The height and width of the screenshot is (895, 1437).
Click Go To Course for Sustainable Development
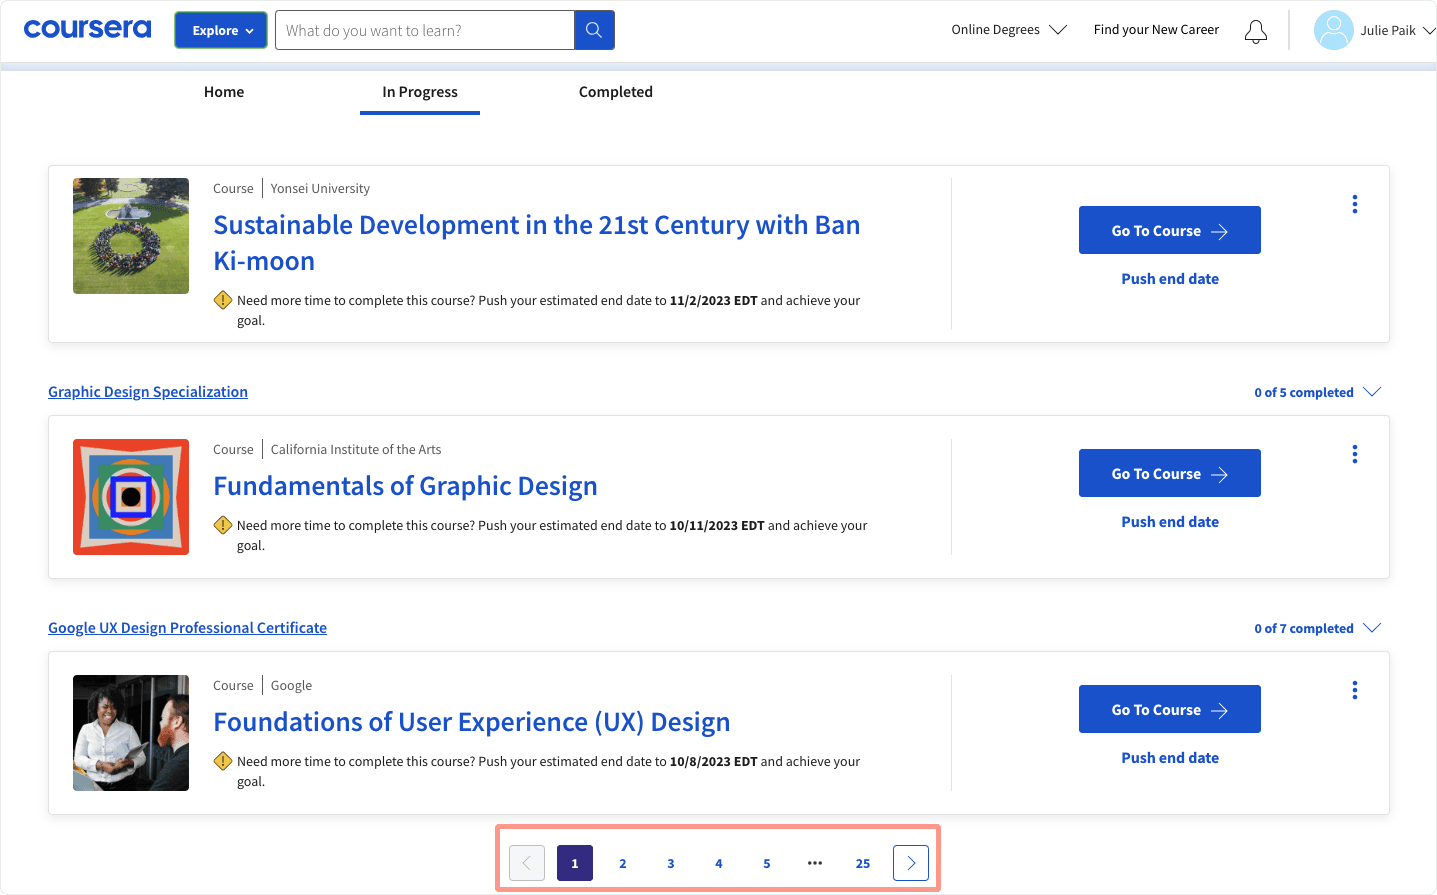tap(1170, 230)
